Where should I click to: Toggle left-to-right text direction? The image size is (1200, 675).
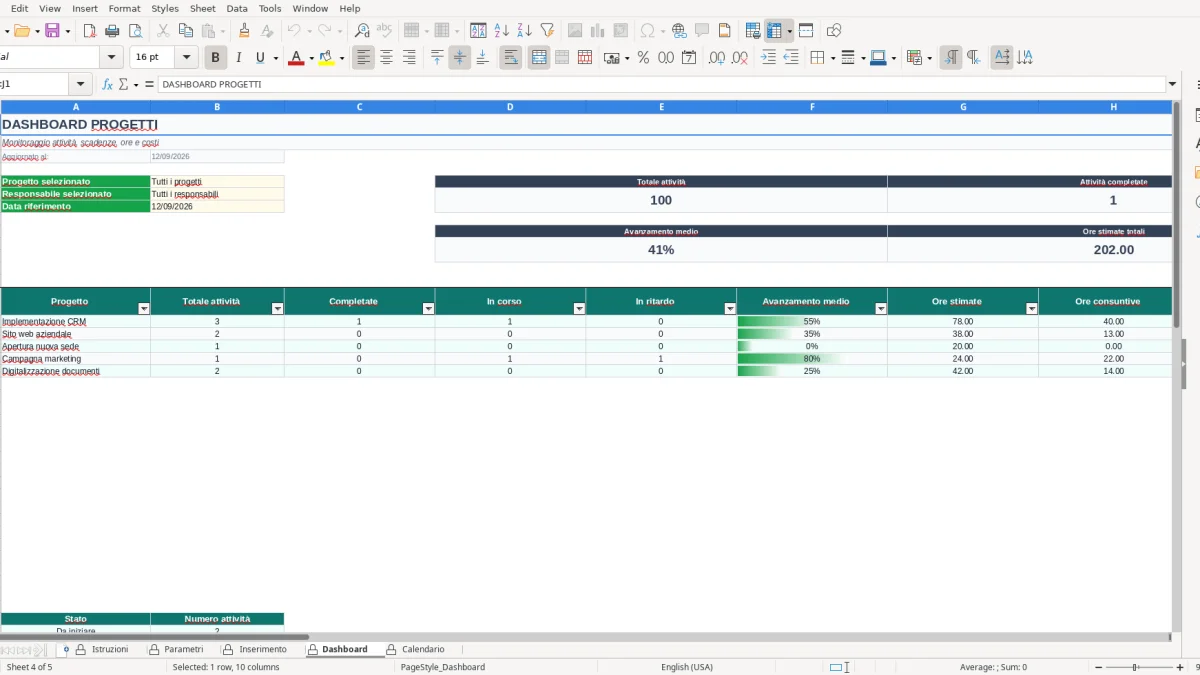click(950, 58)
